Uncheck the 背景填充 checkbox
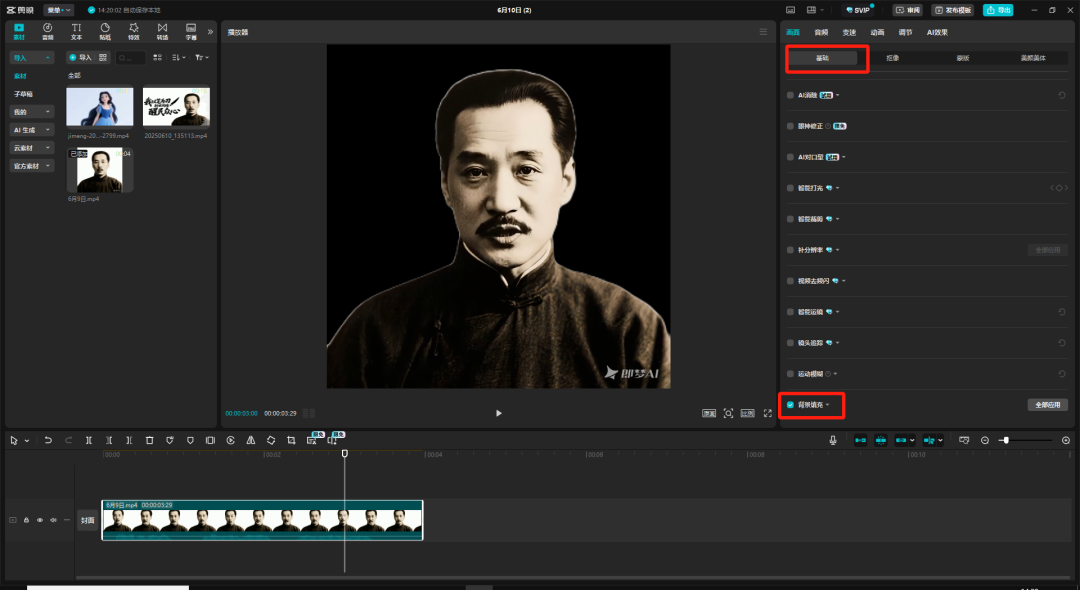Viewport: 1080px width, 590px height. point(790,405)
